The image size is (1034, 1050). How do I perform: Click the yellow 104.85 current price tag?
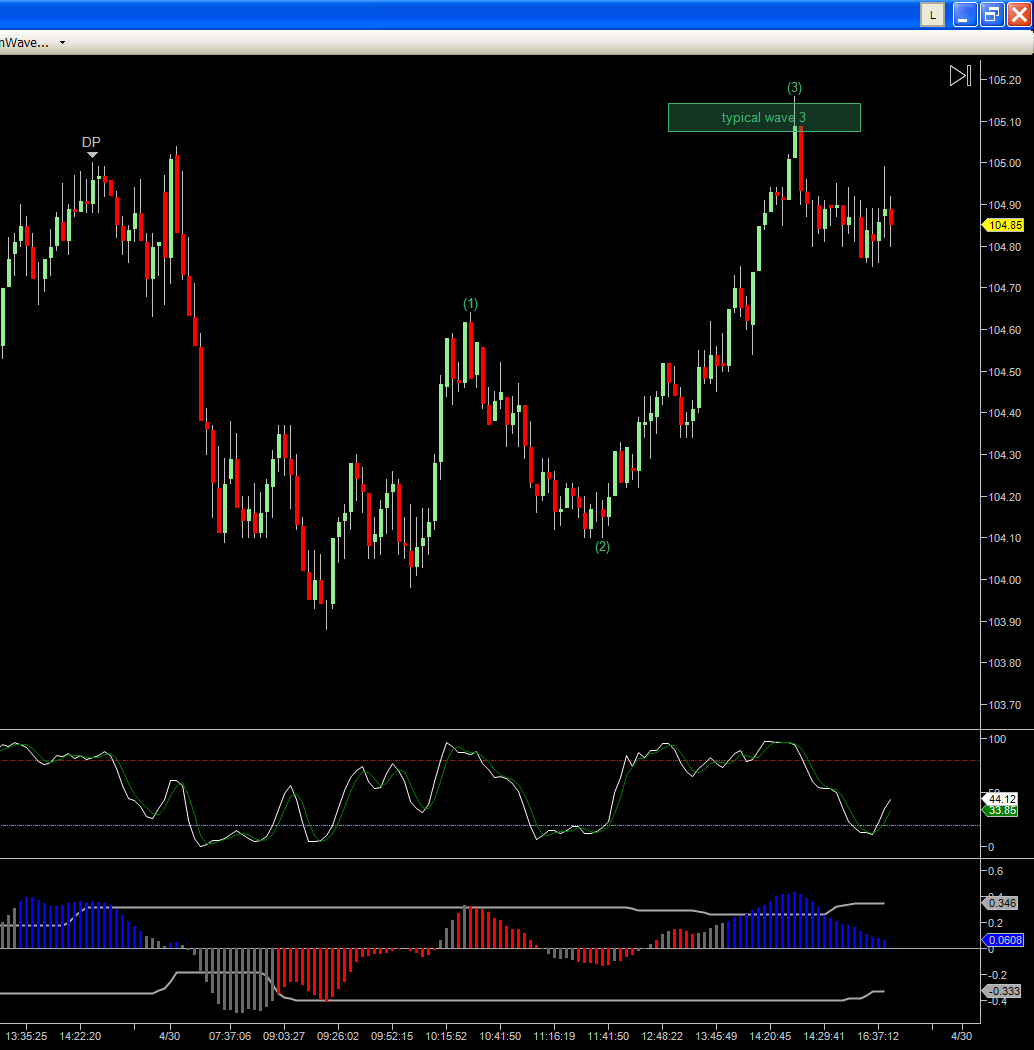1003,225
